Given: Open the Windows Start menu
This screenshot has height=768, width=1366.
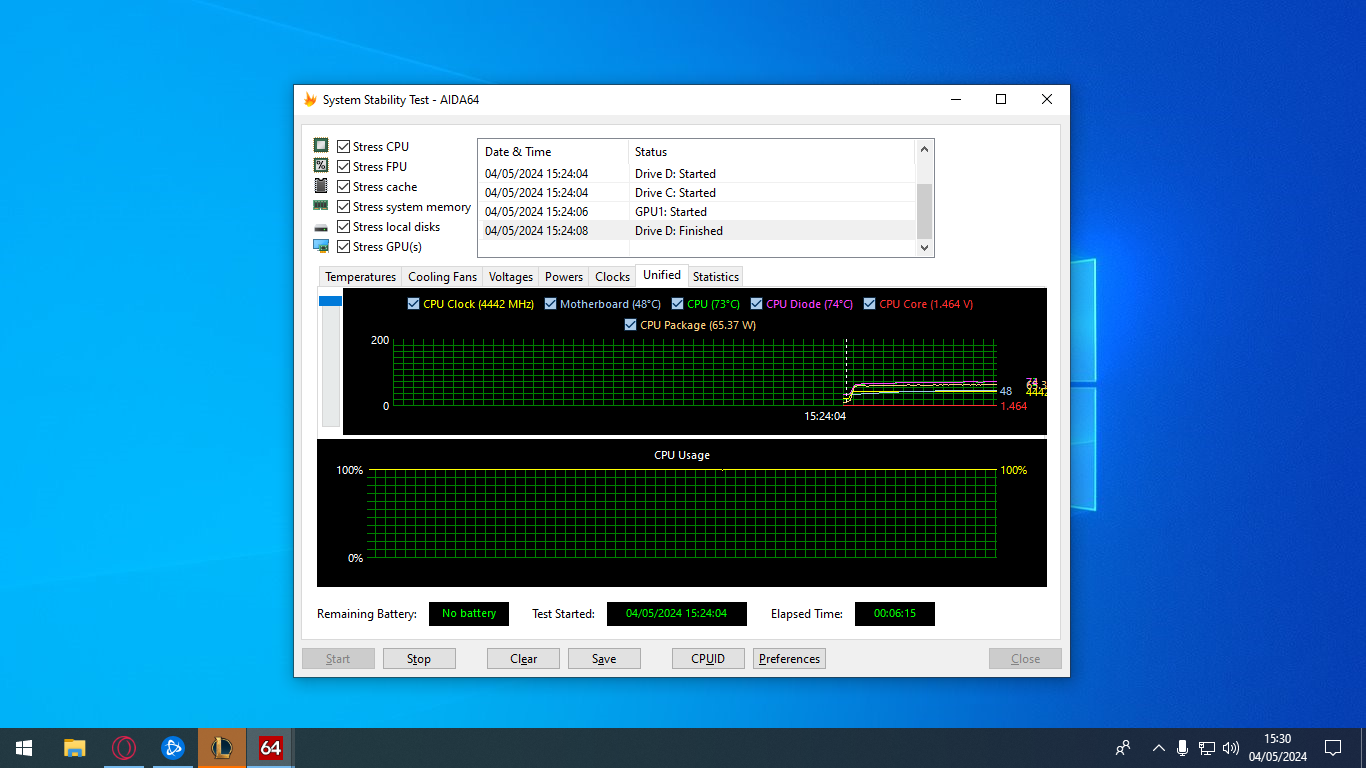Looking at the screenshot, I should click(24, 748).
